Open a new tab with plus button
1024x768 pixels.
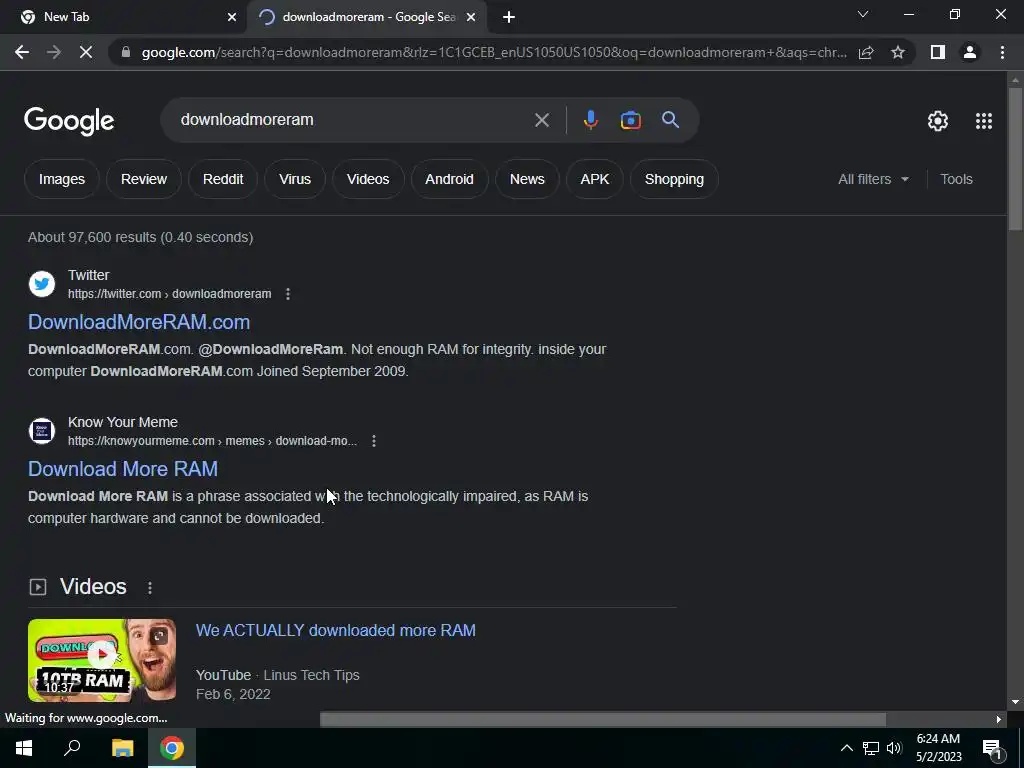point(509,17)
